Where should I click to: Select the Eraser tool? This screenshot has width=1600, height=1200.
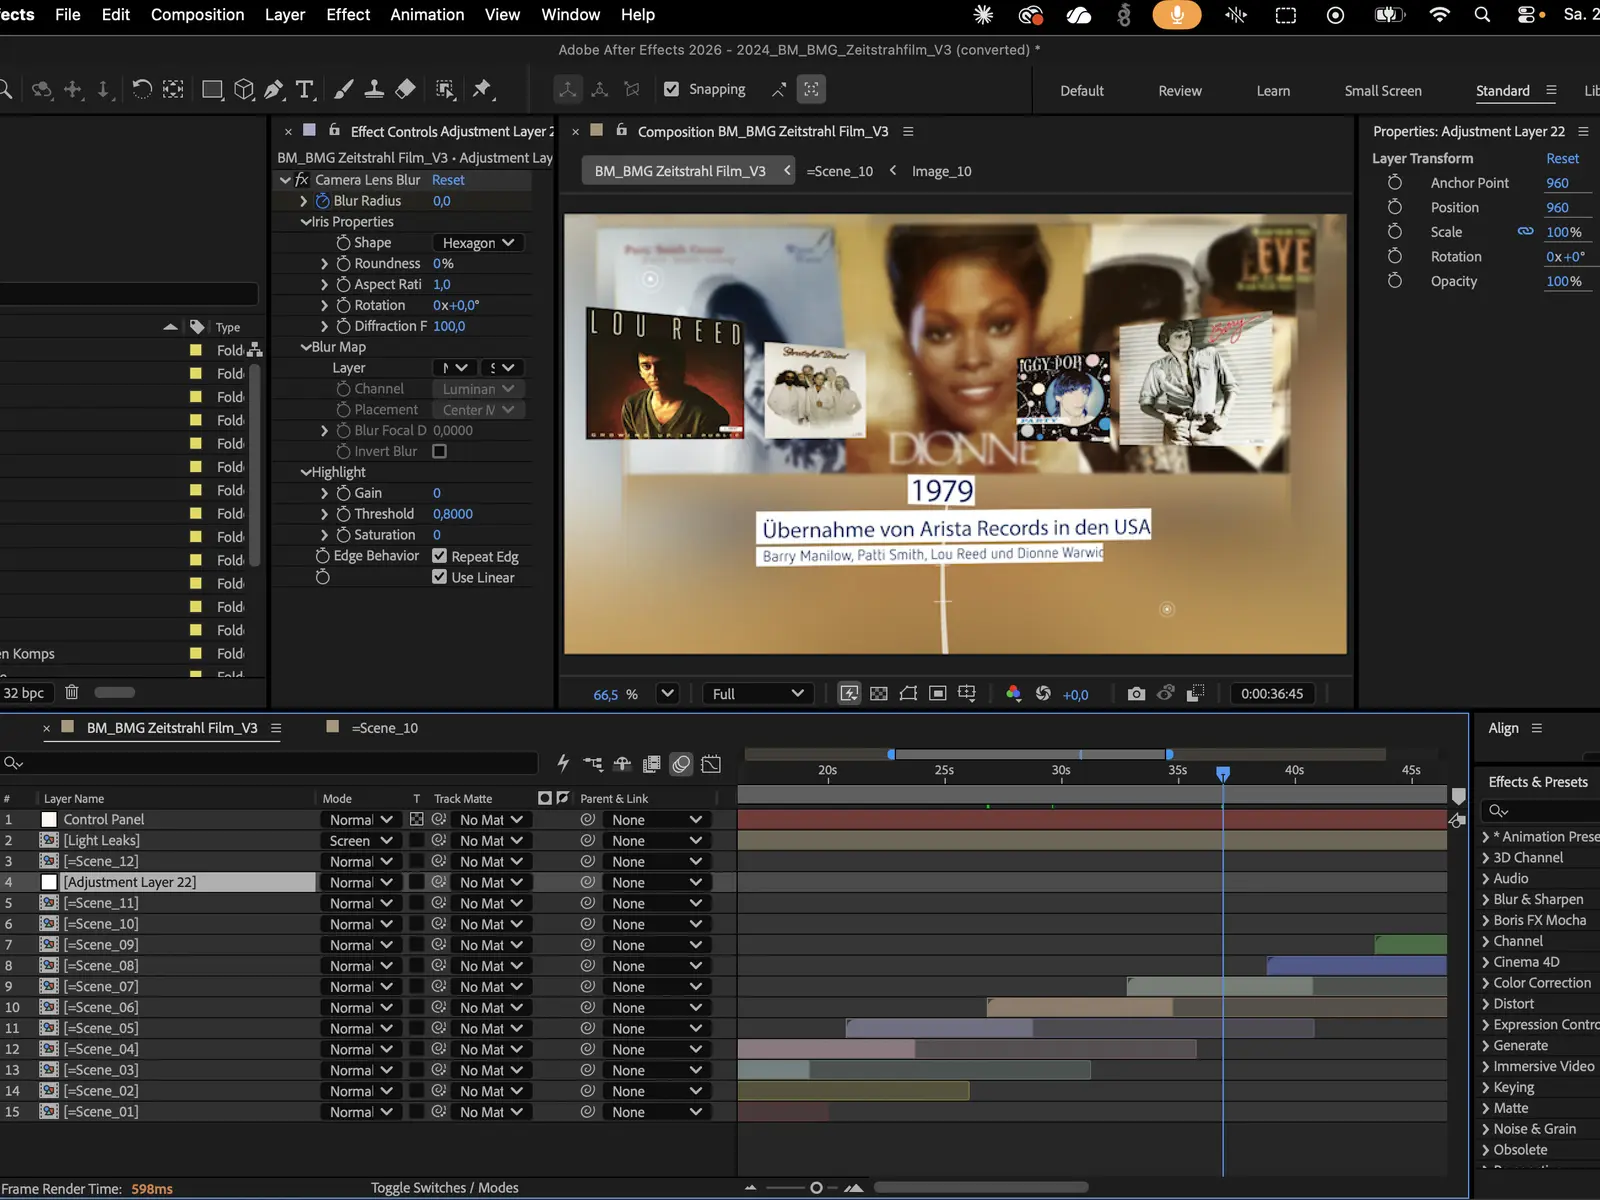tap(405, 89)
